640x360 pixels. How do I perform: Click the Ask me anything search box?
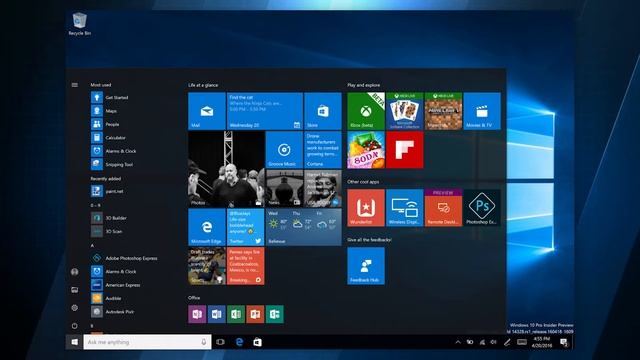[147, 342]
